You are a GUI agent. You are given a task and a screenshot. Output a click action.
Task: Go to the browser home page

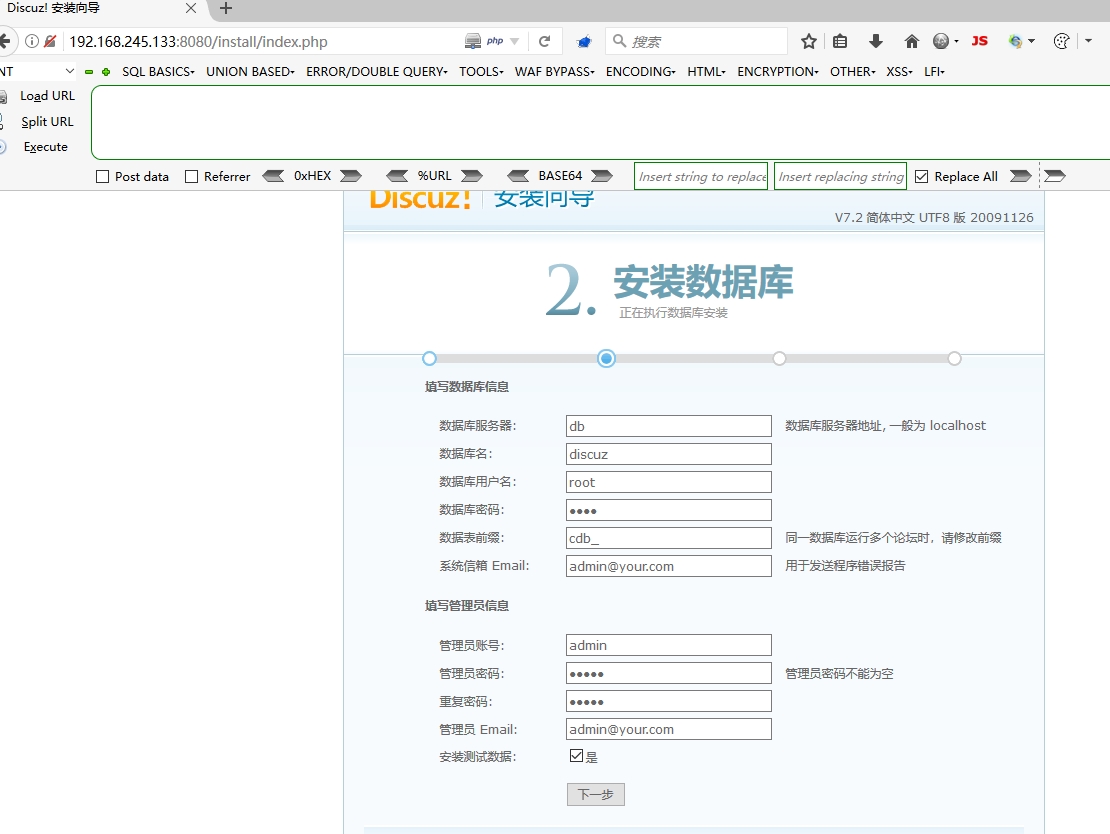click(911, 41)
